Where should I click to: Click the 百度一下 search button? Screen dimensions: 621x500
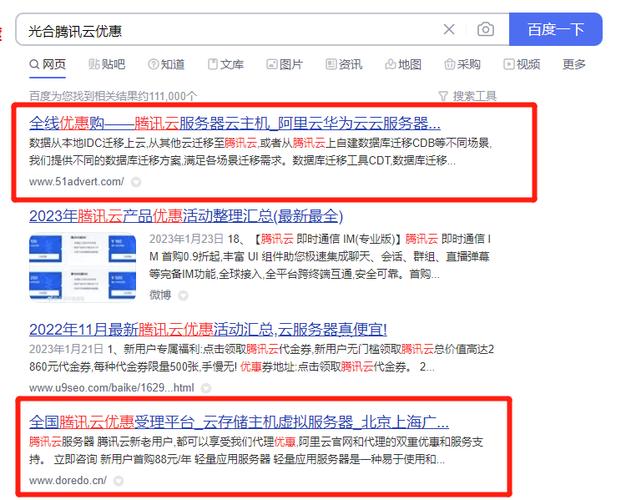555,29
